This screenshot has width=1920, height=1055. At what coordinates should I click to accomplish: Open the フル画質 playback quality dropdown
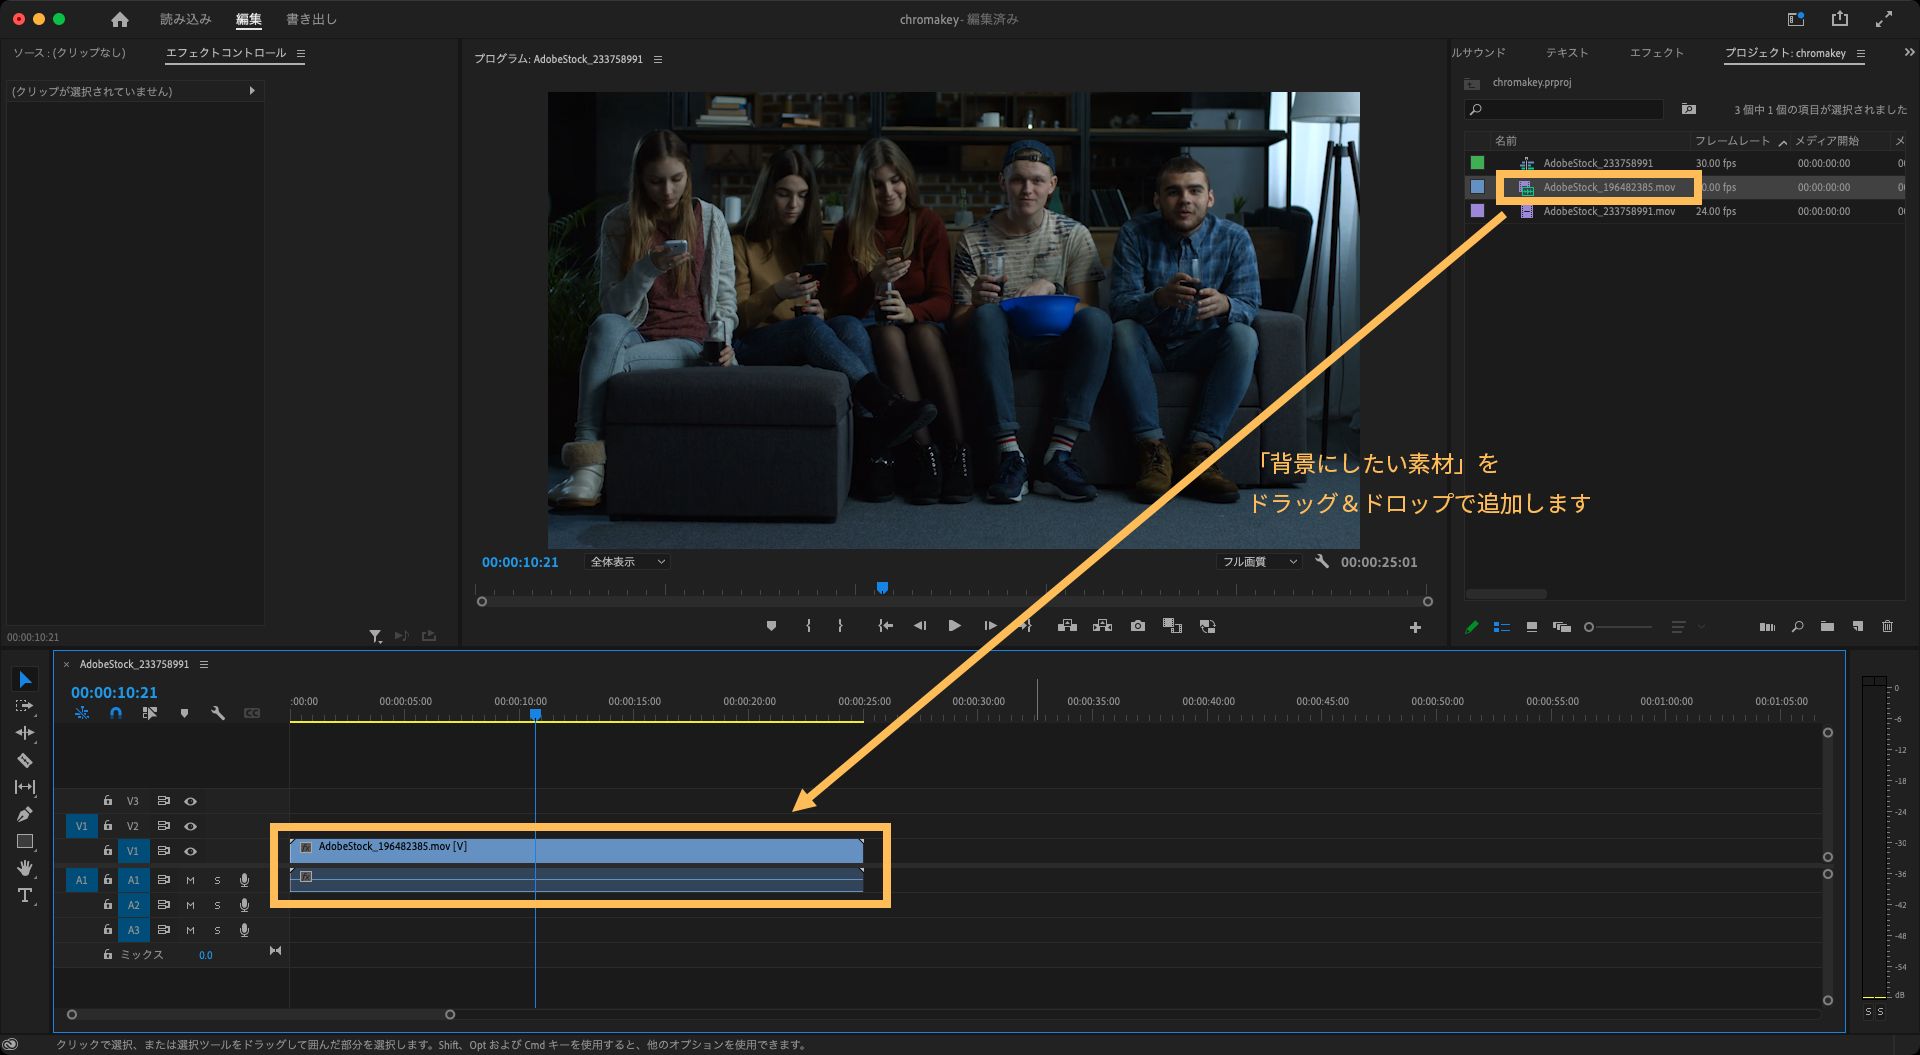tap(1260, 561)
